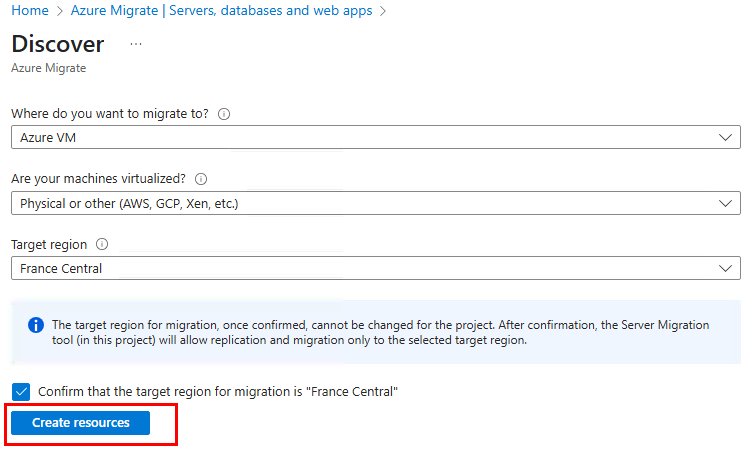Uncheck the France Central confirmation checkbox
This screenshot has height=458, width=752.
point(21,392)
